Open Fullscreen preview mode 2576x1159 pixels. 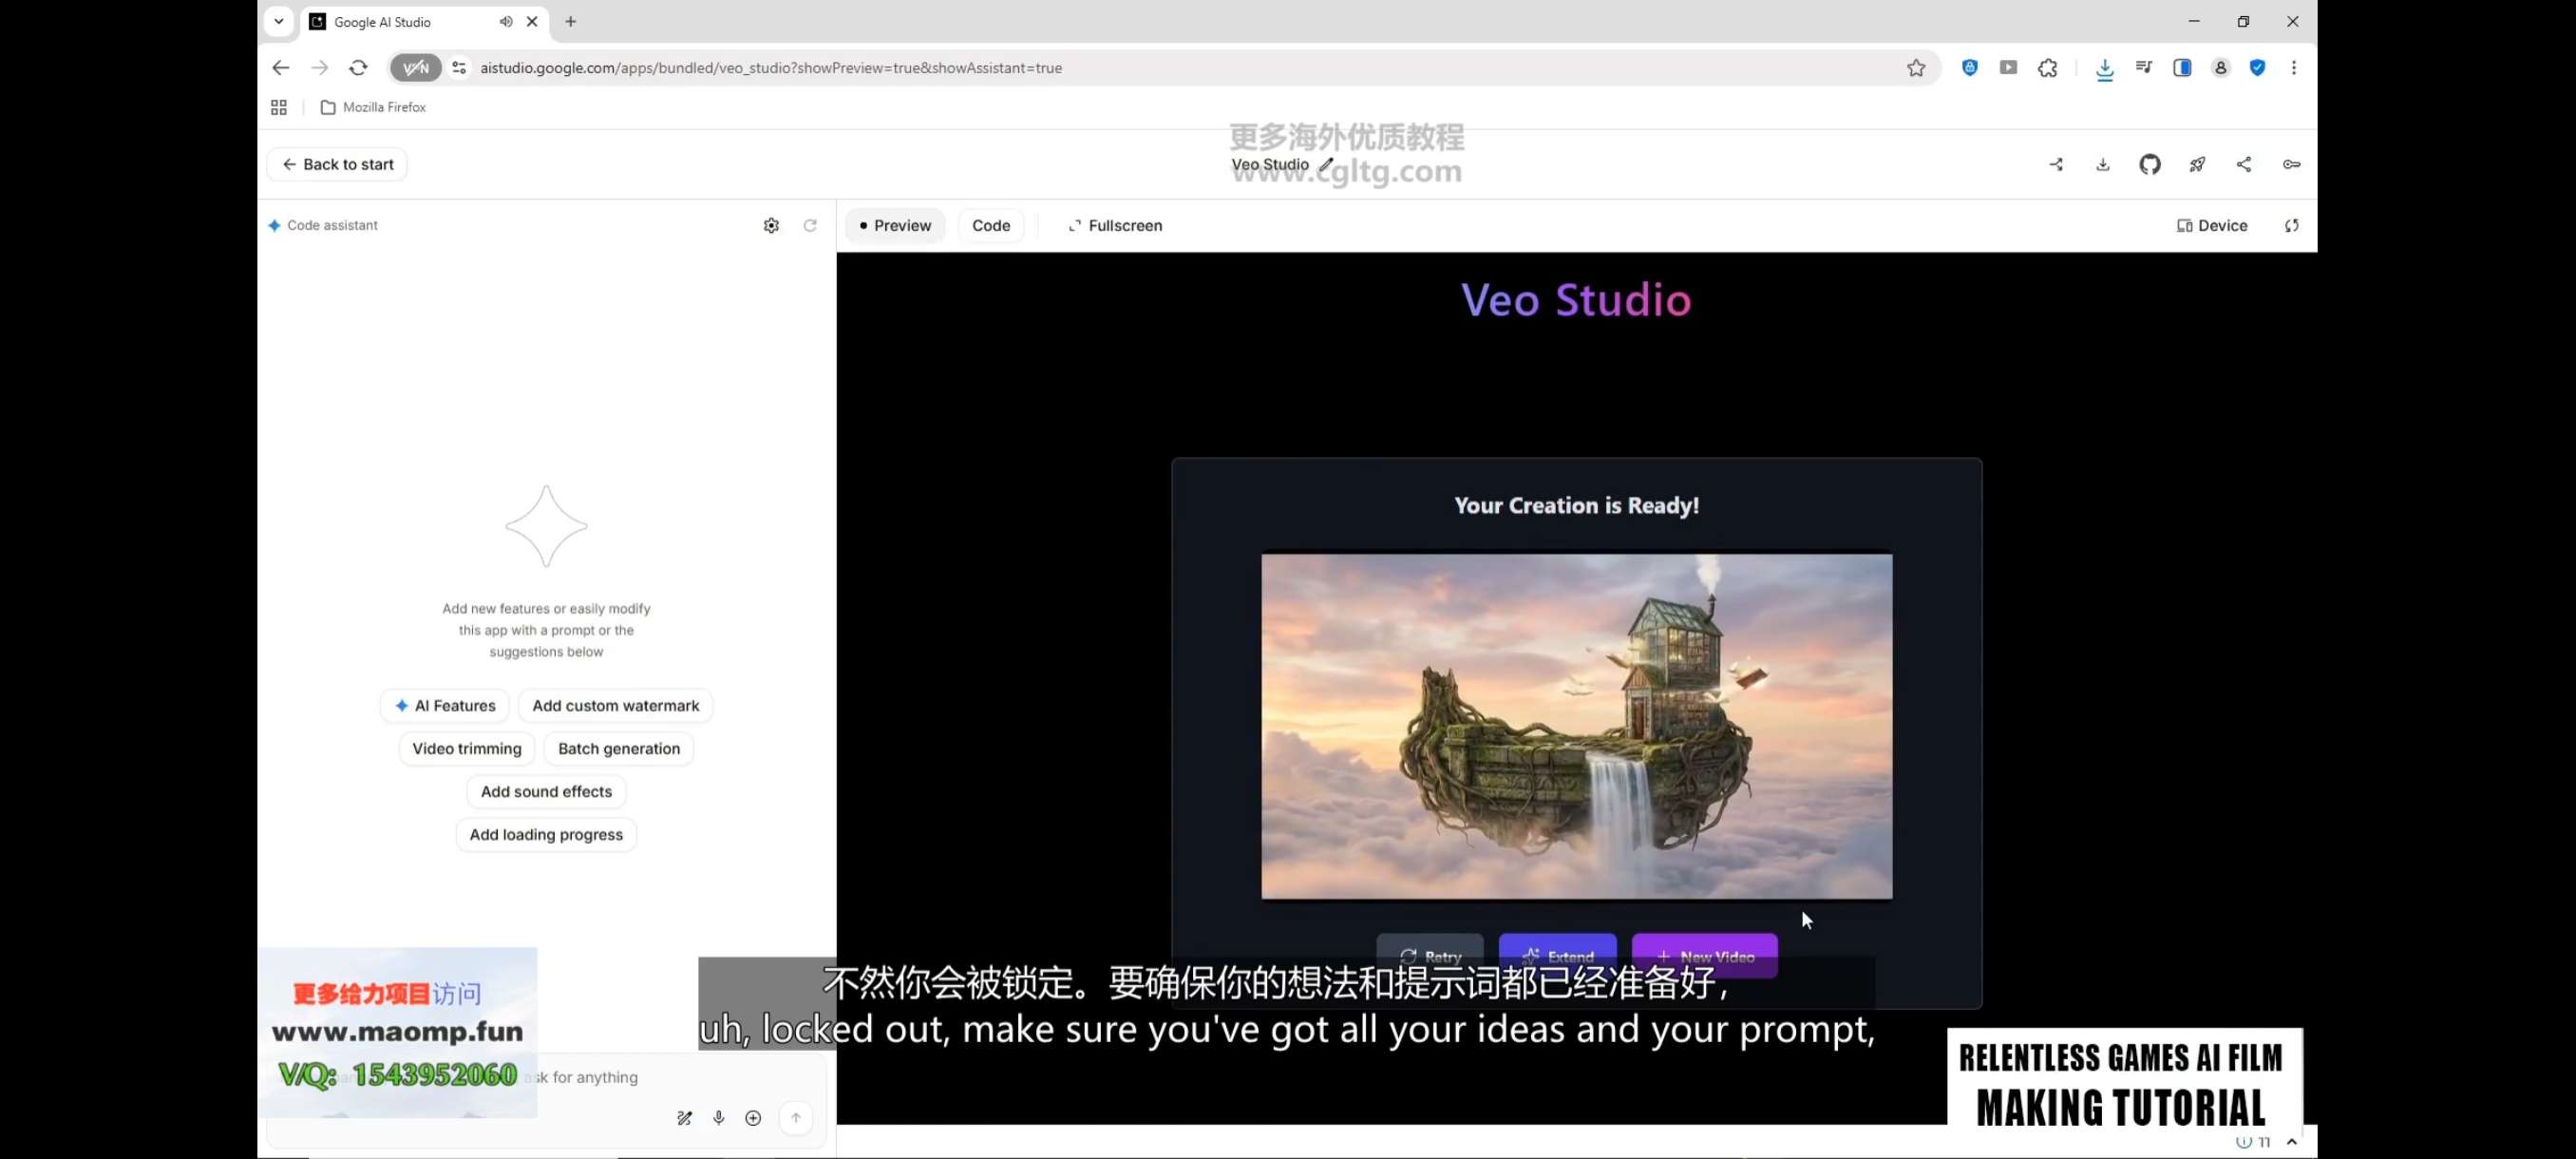[x=1115, y=226]
